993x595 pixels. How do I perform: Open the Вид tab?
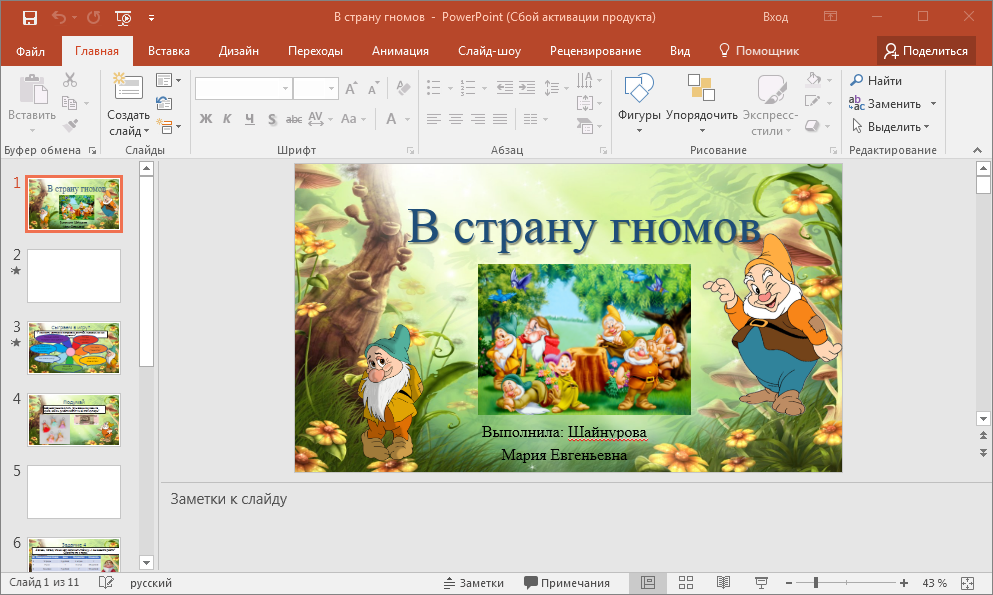(680, 51)
